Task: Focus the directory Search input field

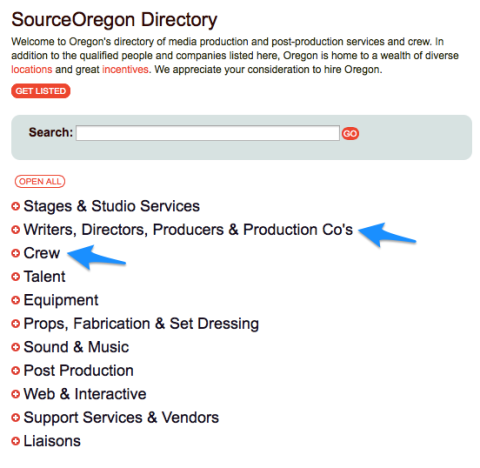Action: 208,133
